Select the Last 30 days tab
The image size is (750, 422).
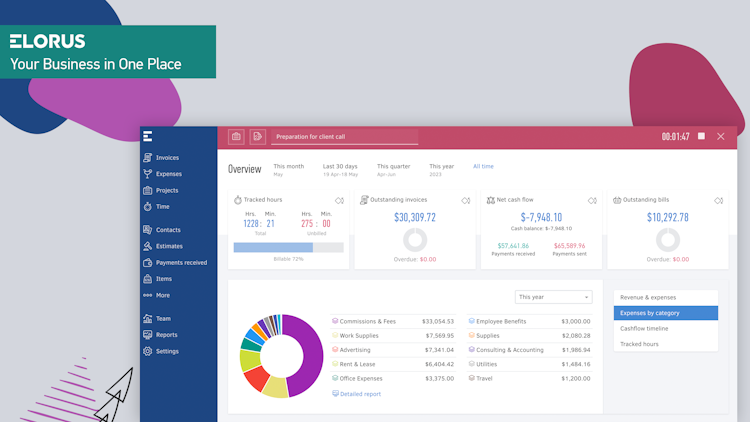tap(340, 170)
